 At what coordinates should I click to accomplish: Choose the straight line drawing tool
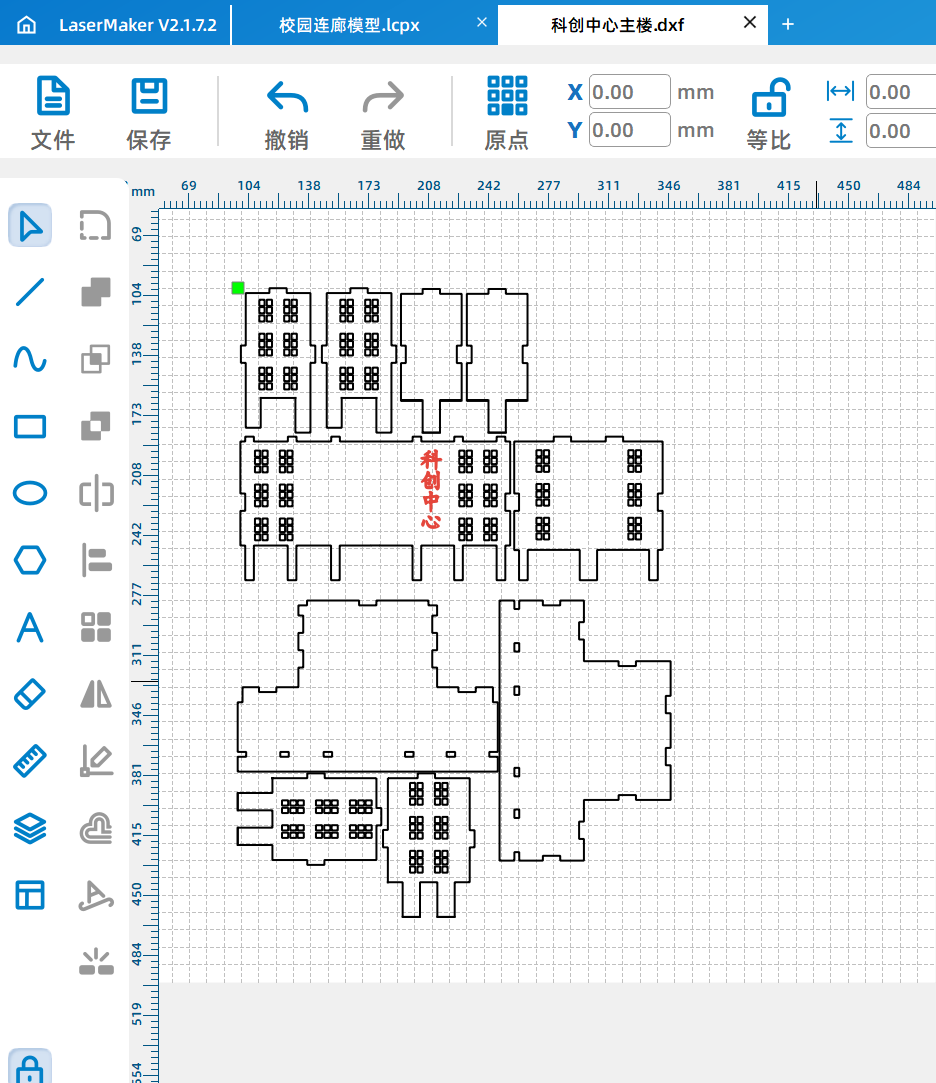tap(30, 292)
